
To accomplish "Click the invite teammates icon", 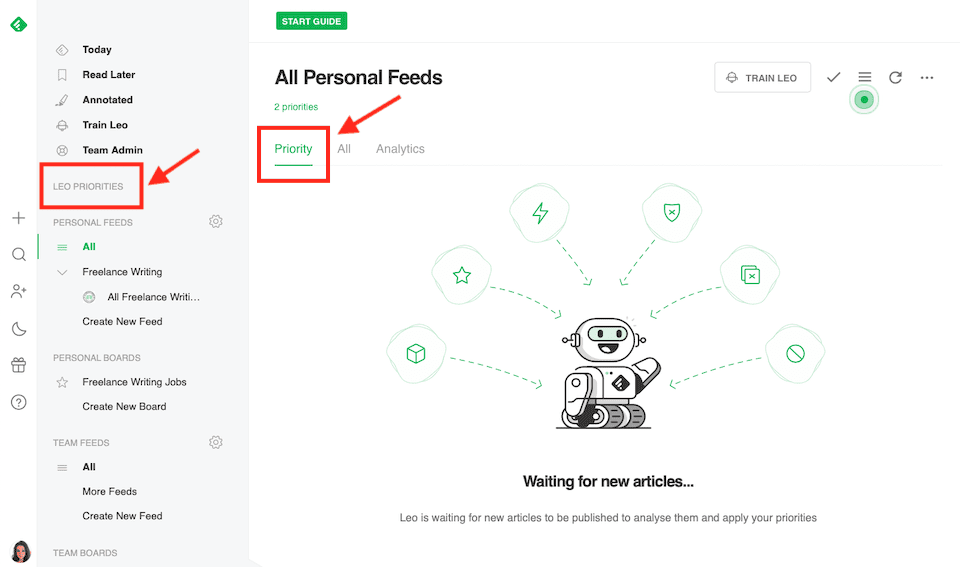I will [18, 291].
